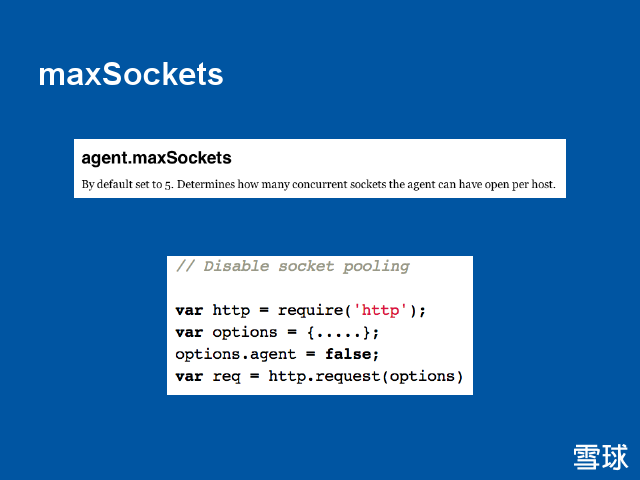Click the red 'http' string literal

[375, 310]
